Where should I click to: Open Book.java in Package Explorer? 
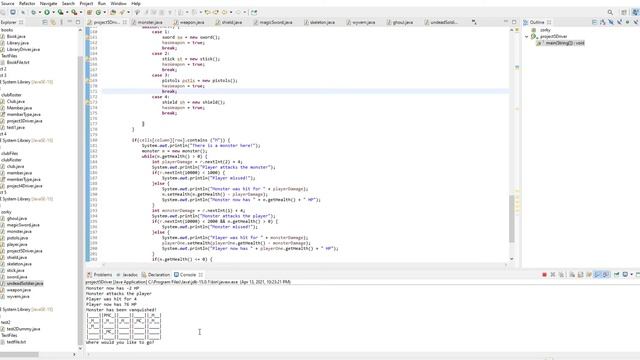coord(16,36)
